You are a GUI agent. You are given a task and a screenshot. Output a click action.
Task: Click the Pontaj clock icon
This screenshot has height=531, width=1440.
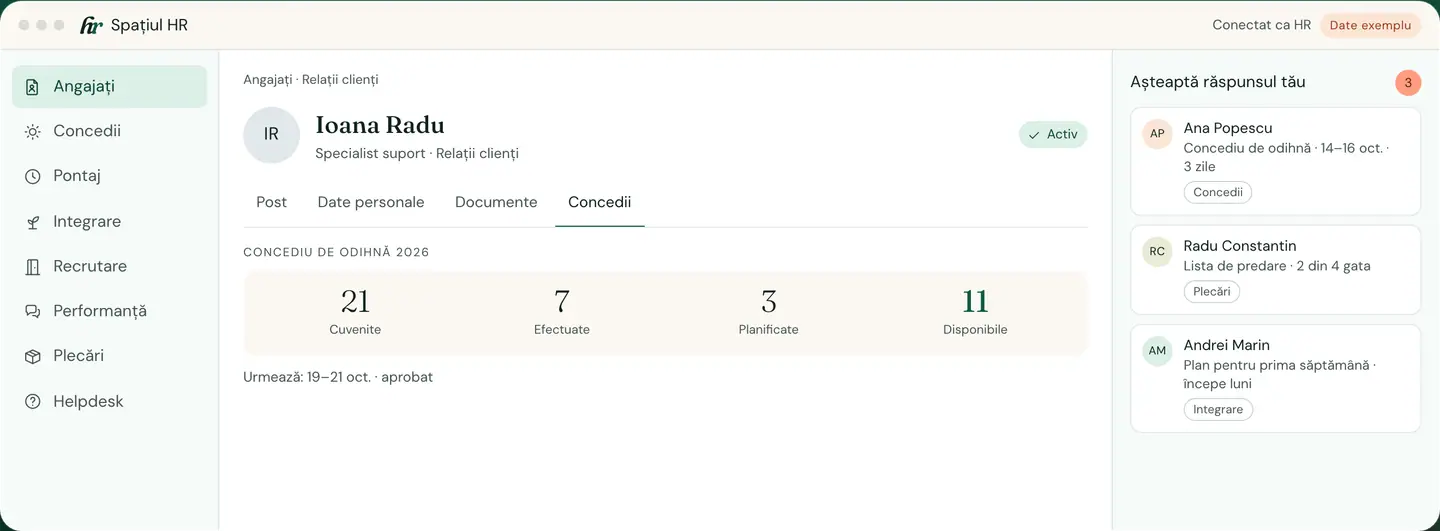coord(33,176)
